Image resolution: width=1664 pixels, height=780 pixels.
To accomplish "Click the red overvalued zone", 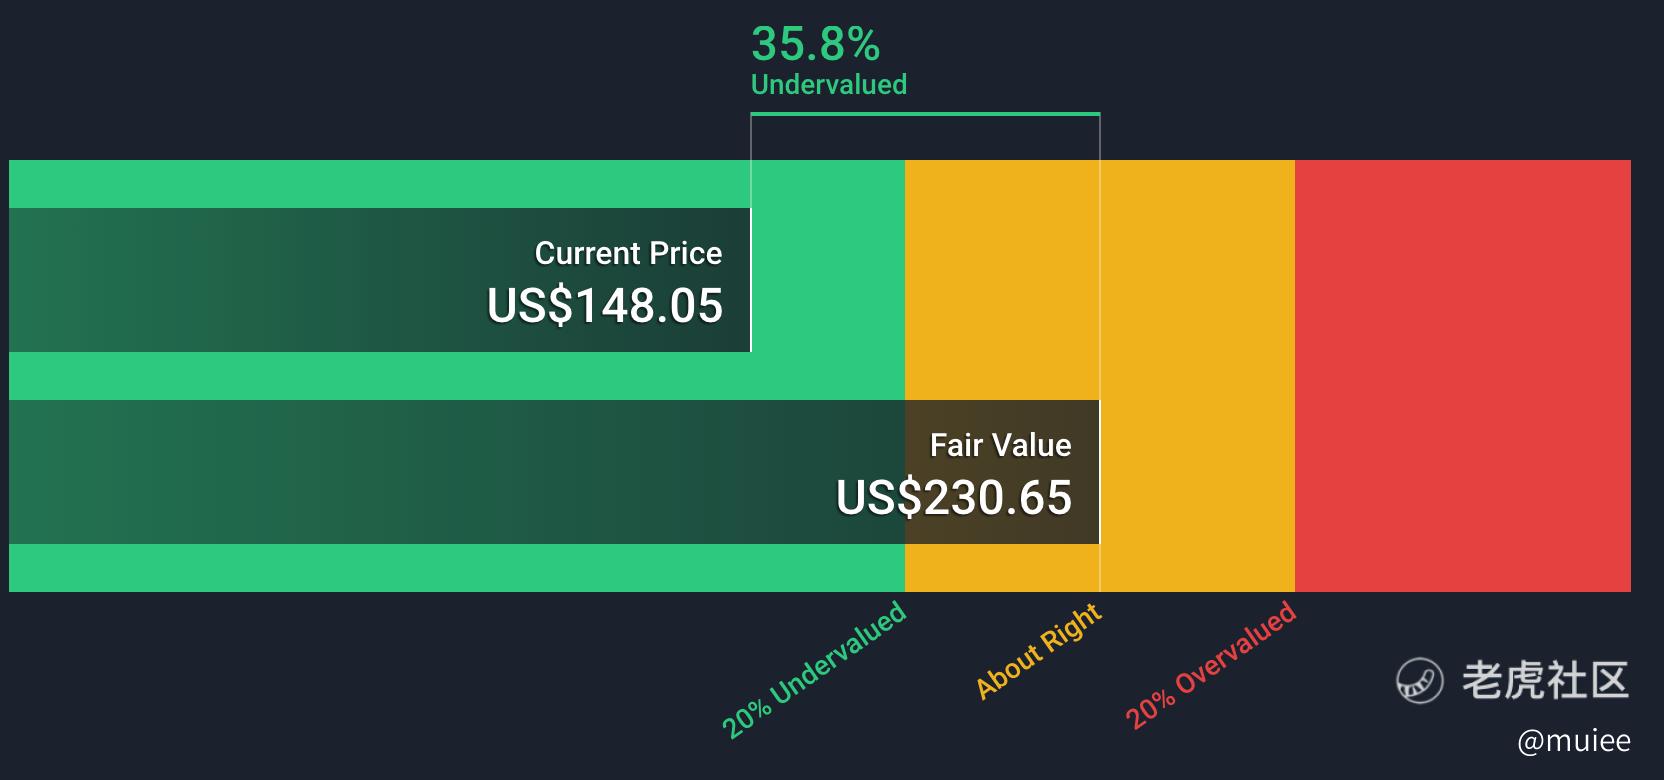I will [x=1462, y=375].
